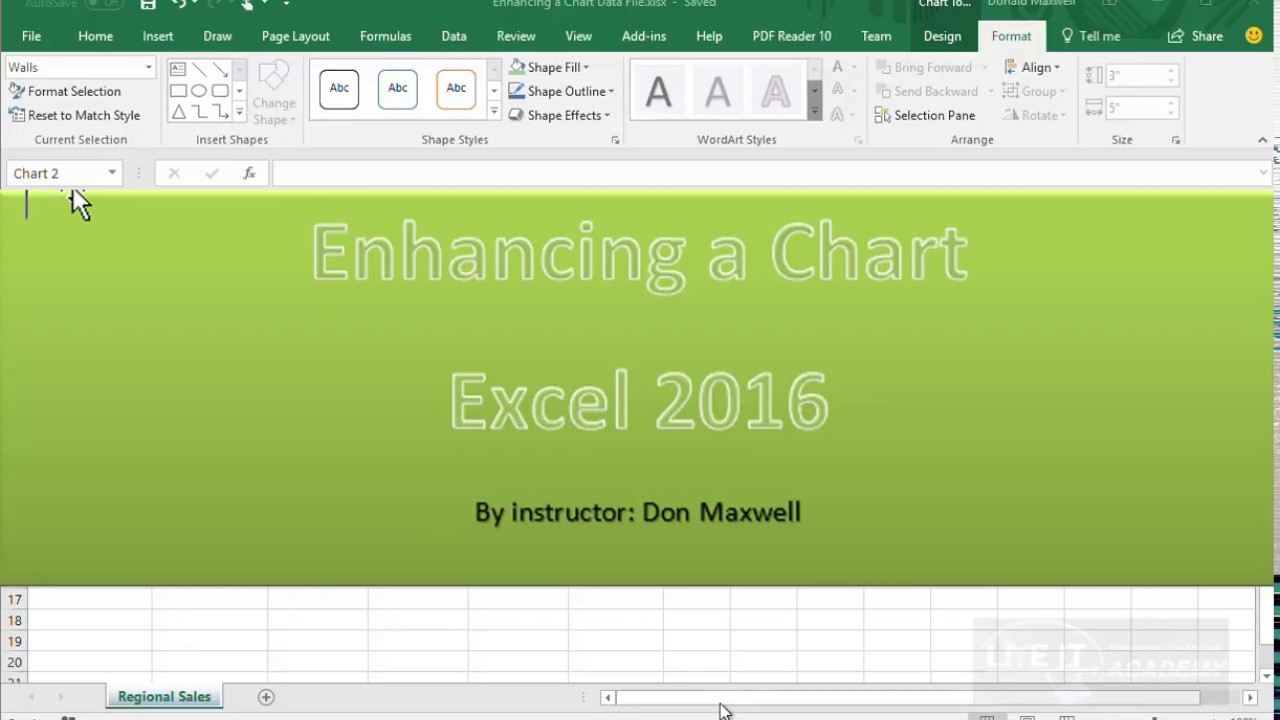Switch to the Home tab
This screenshot has width=1280, height=720.
pos(95,36)
